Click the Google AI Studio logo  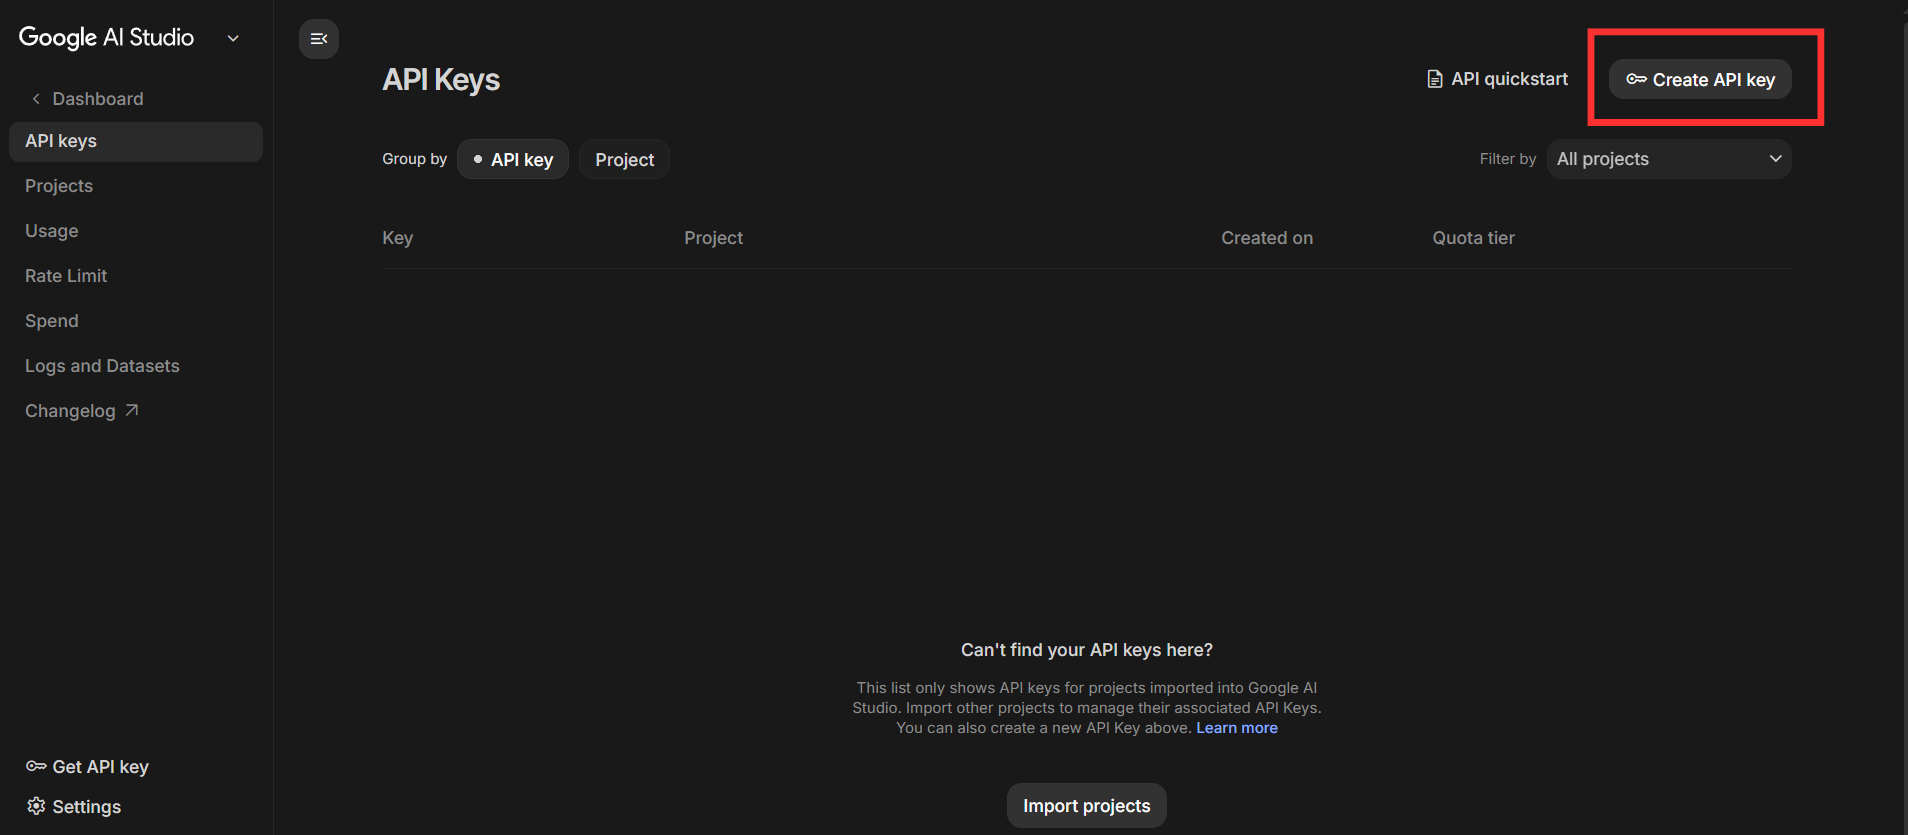(x=106, y=38)
